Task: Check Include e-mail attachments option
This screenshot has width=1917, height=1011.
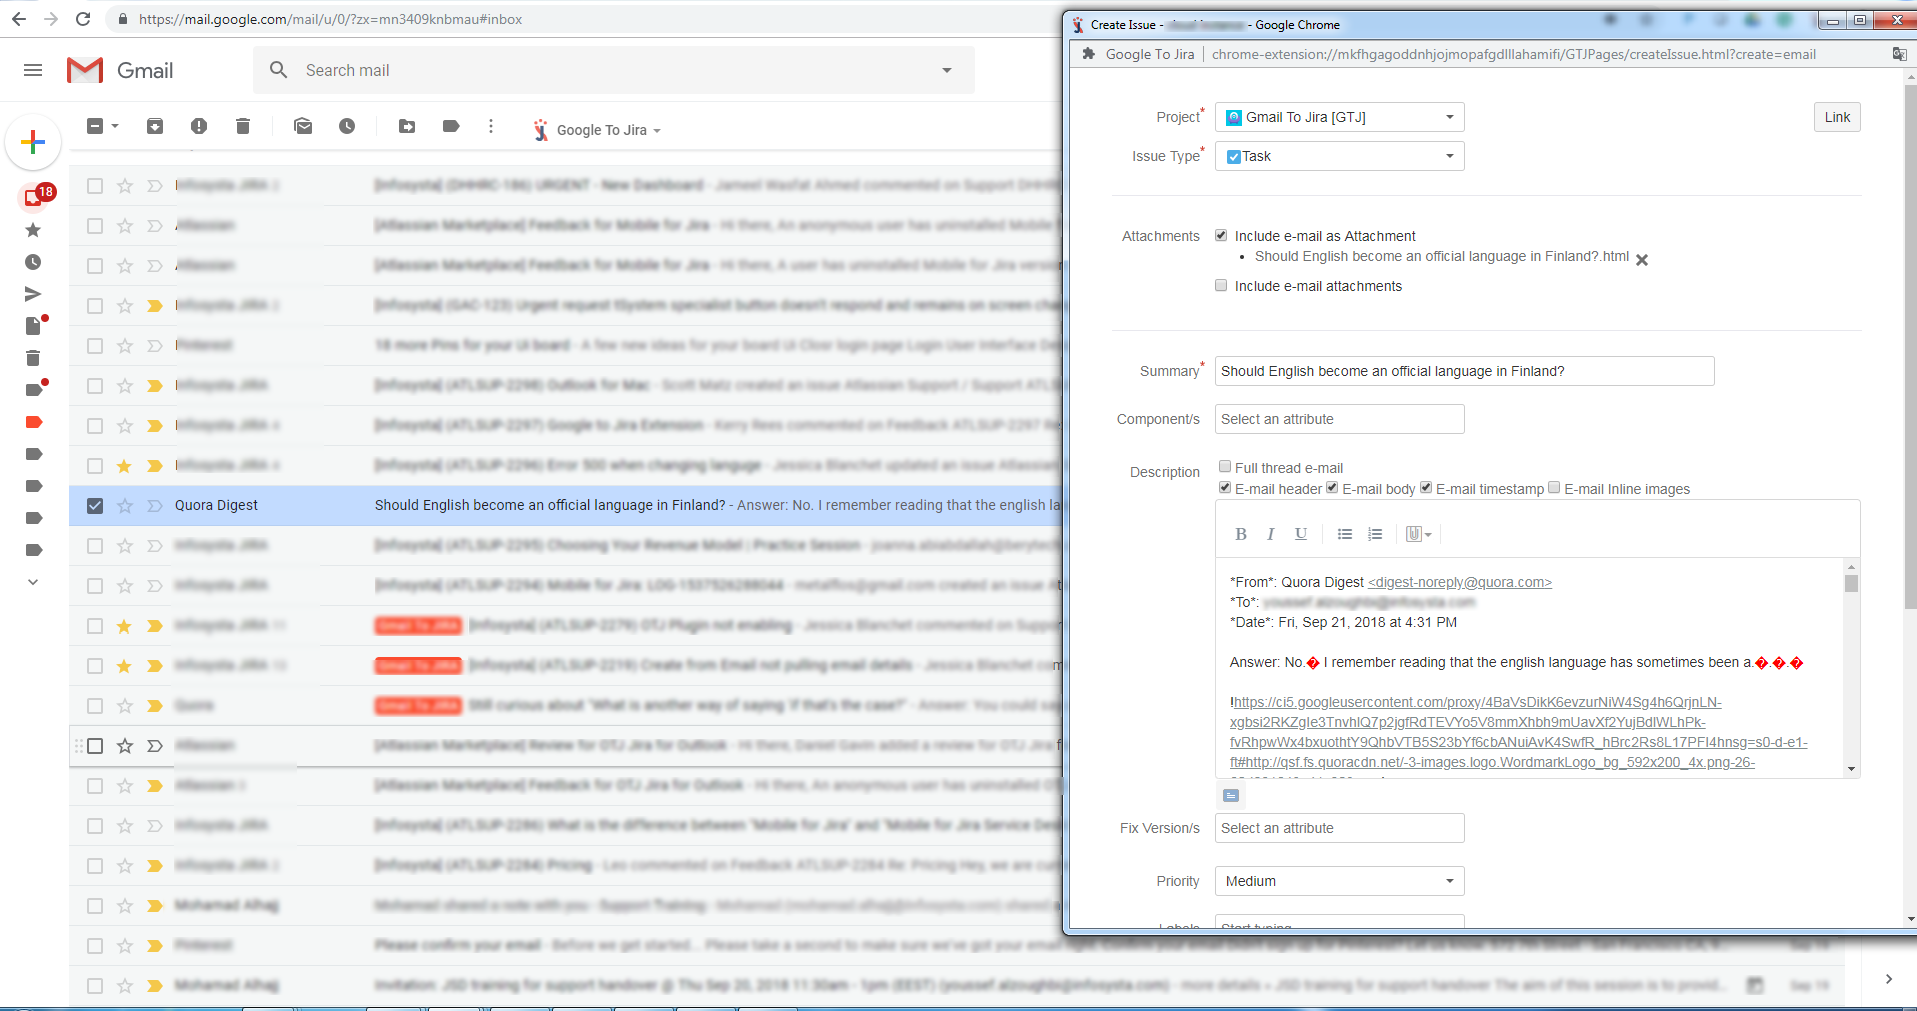Action: point(1221,285)
